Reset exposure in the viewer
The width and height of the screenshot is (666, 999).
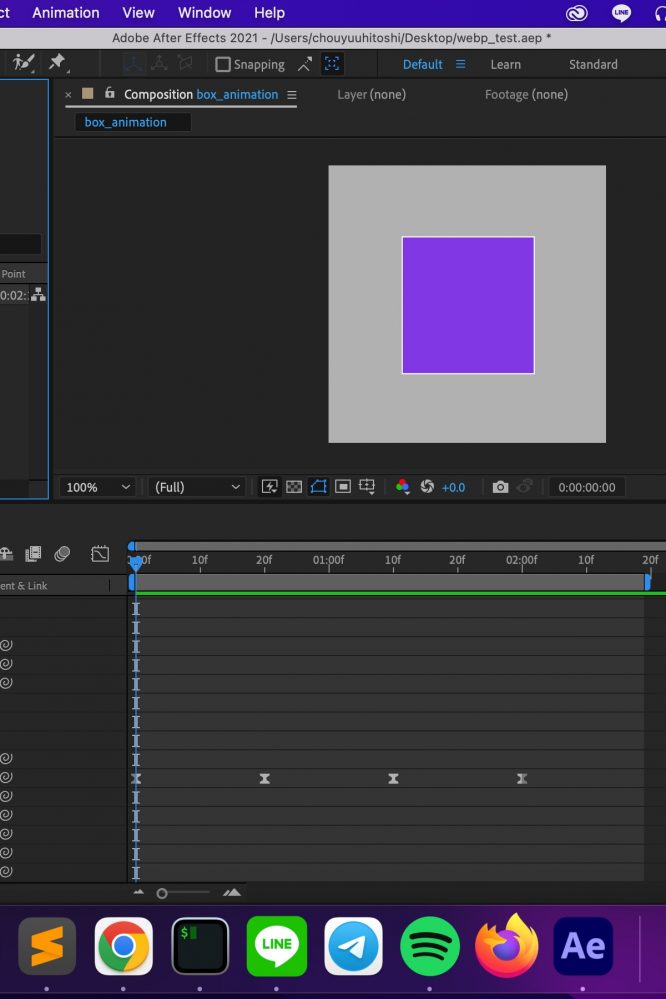(427, 487)
